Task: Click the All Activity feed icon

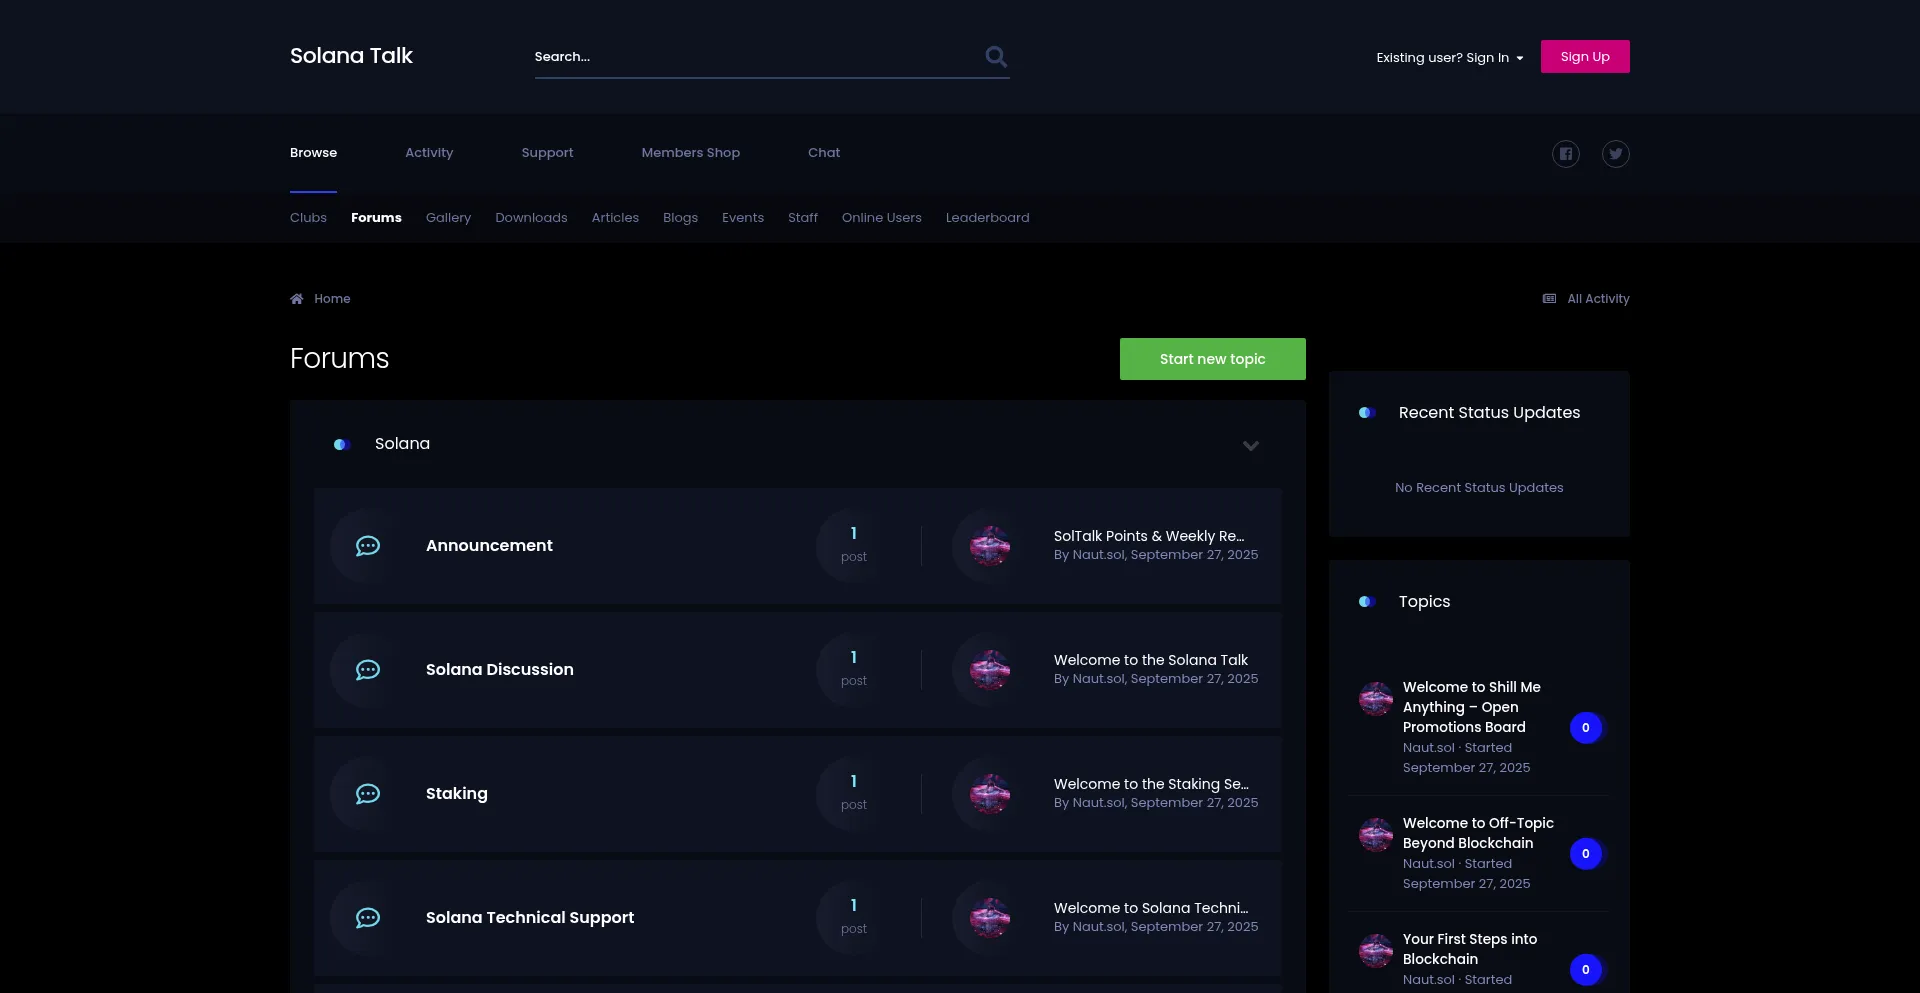Action: [1549, 299]
